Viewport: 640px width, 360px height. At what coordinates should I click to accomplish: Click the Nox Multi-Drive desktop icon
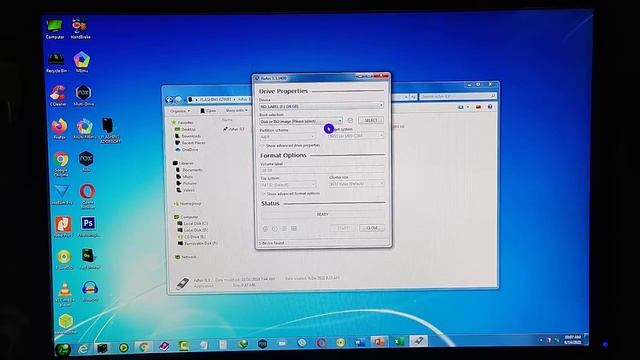pos(84,96)
